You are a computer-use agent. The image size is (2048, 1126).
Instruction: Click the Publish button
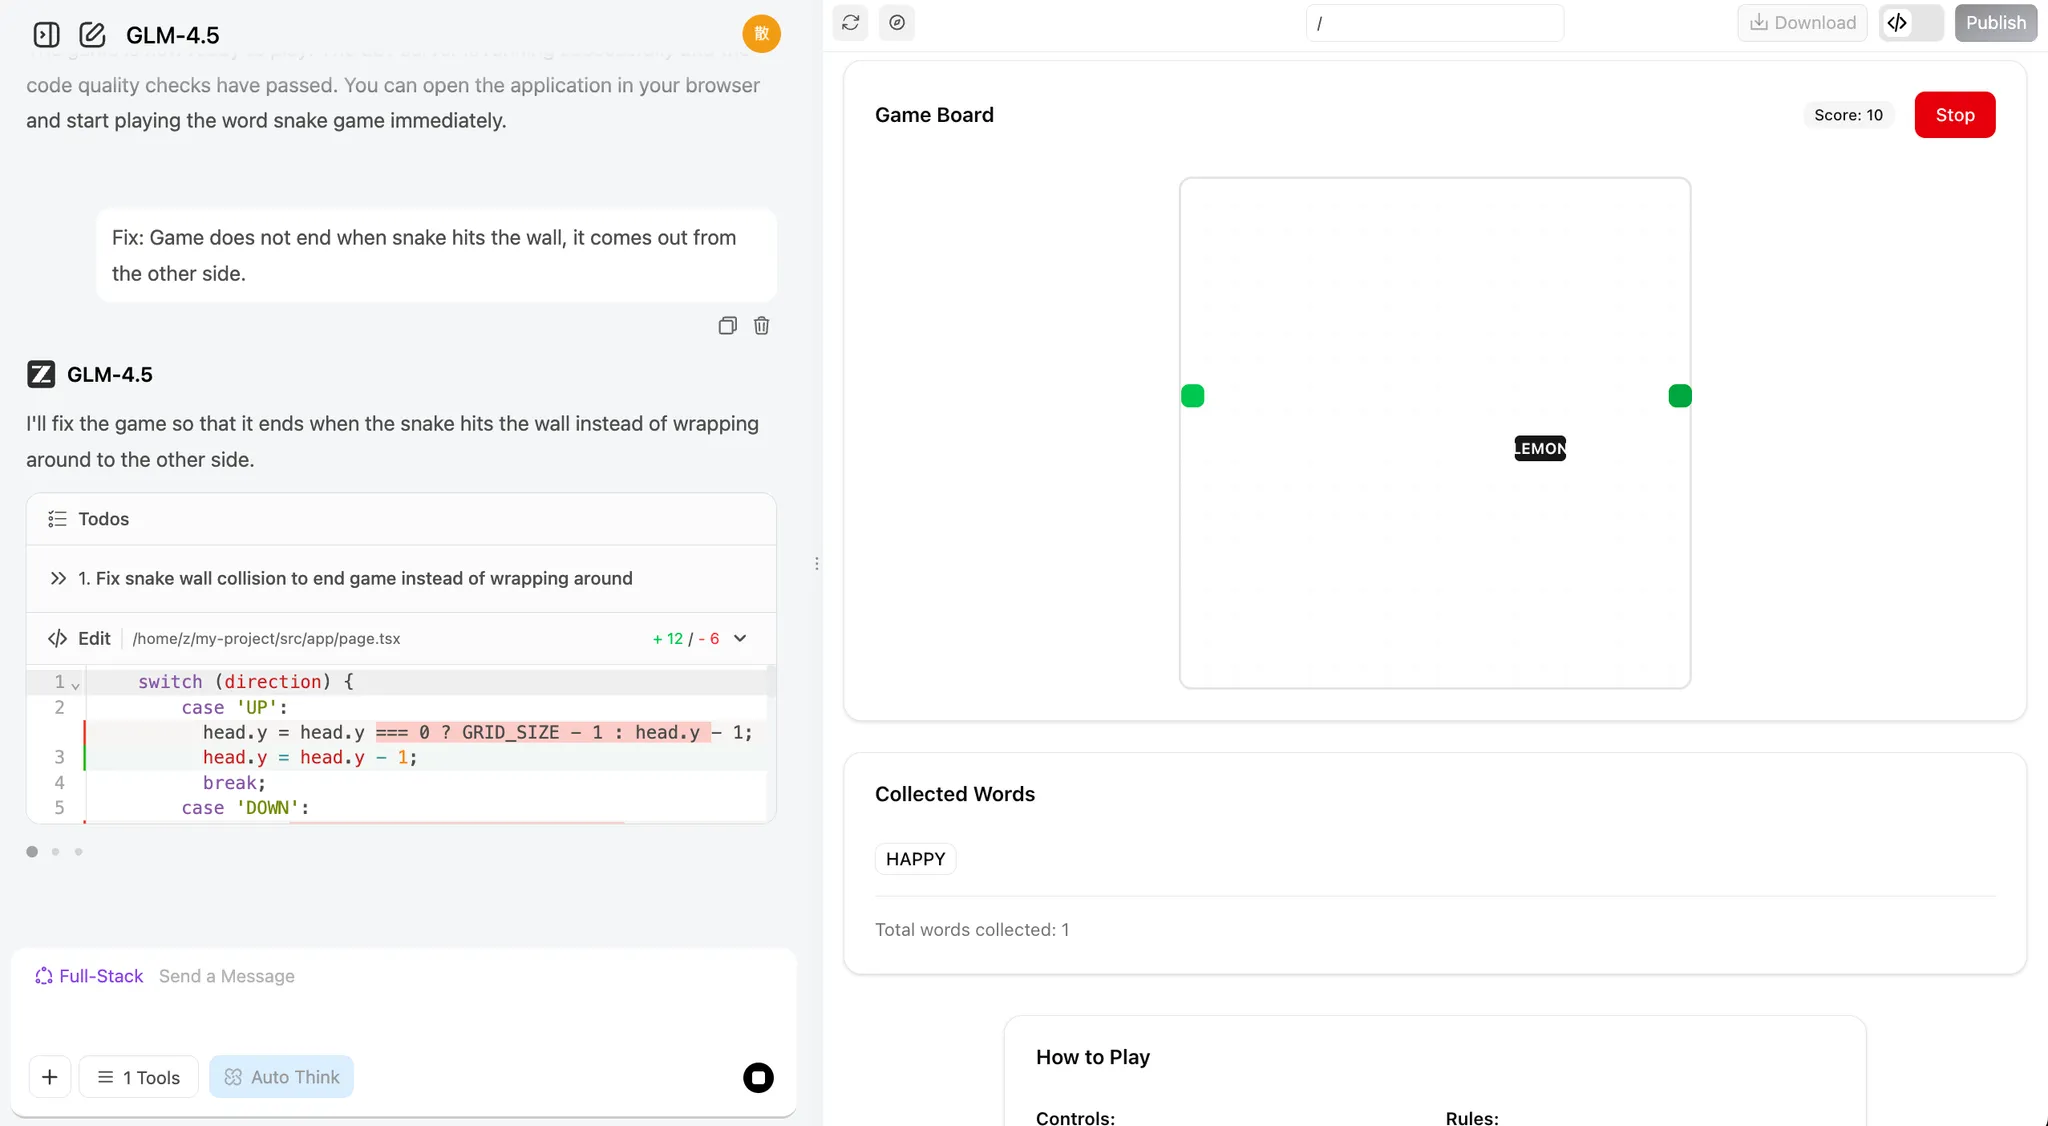click(x=1995, y=23)
